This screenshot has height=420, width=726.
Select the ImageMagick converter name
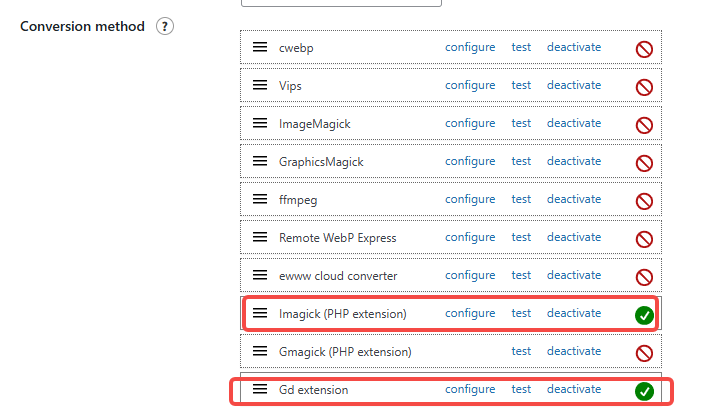[x=314, y=124]
